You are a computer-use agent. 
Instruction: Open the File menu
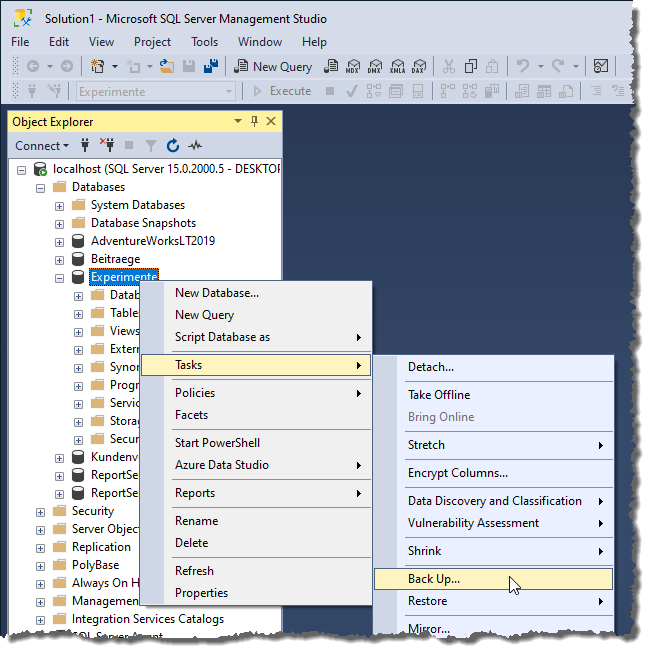click(x=20, y=42)
